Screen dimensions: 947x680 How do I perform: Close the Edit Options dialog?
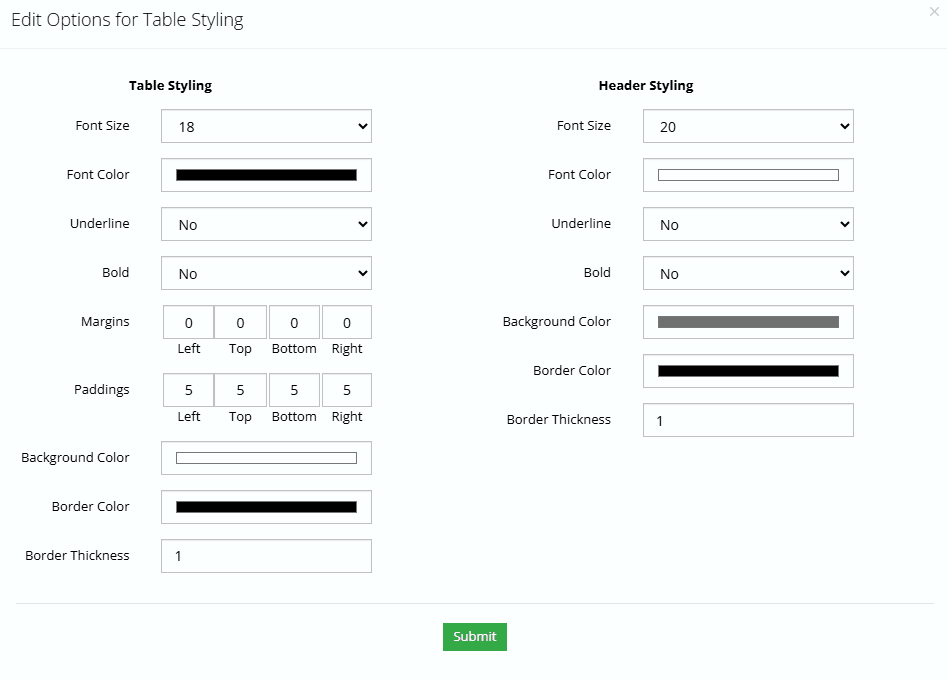(x=934, y=11)
